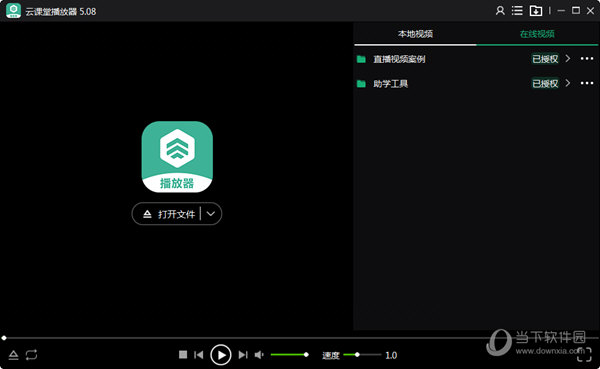Click the playback progress bar handle
Image resolution: width=600 pixels, height=369 pixels.
tap(4, 338)
